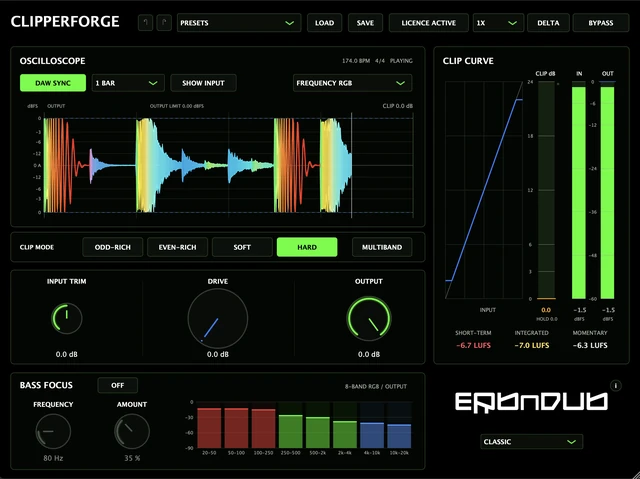Click the 250-500 band bar

(291, 431)
